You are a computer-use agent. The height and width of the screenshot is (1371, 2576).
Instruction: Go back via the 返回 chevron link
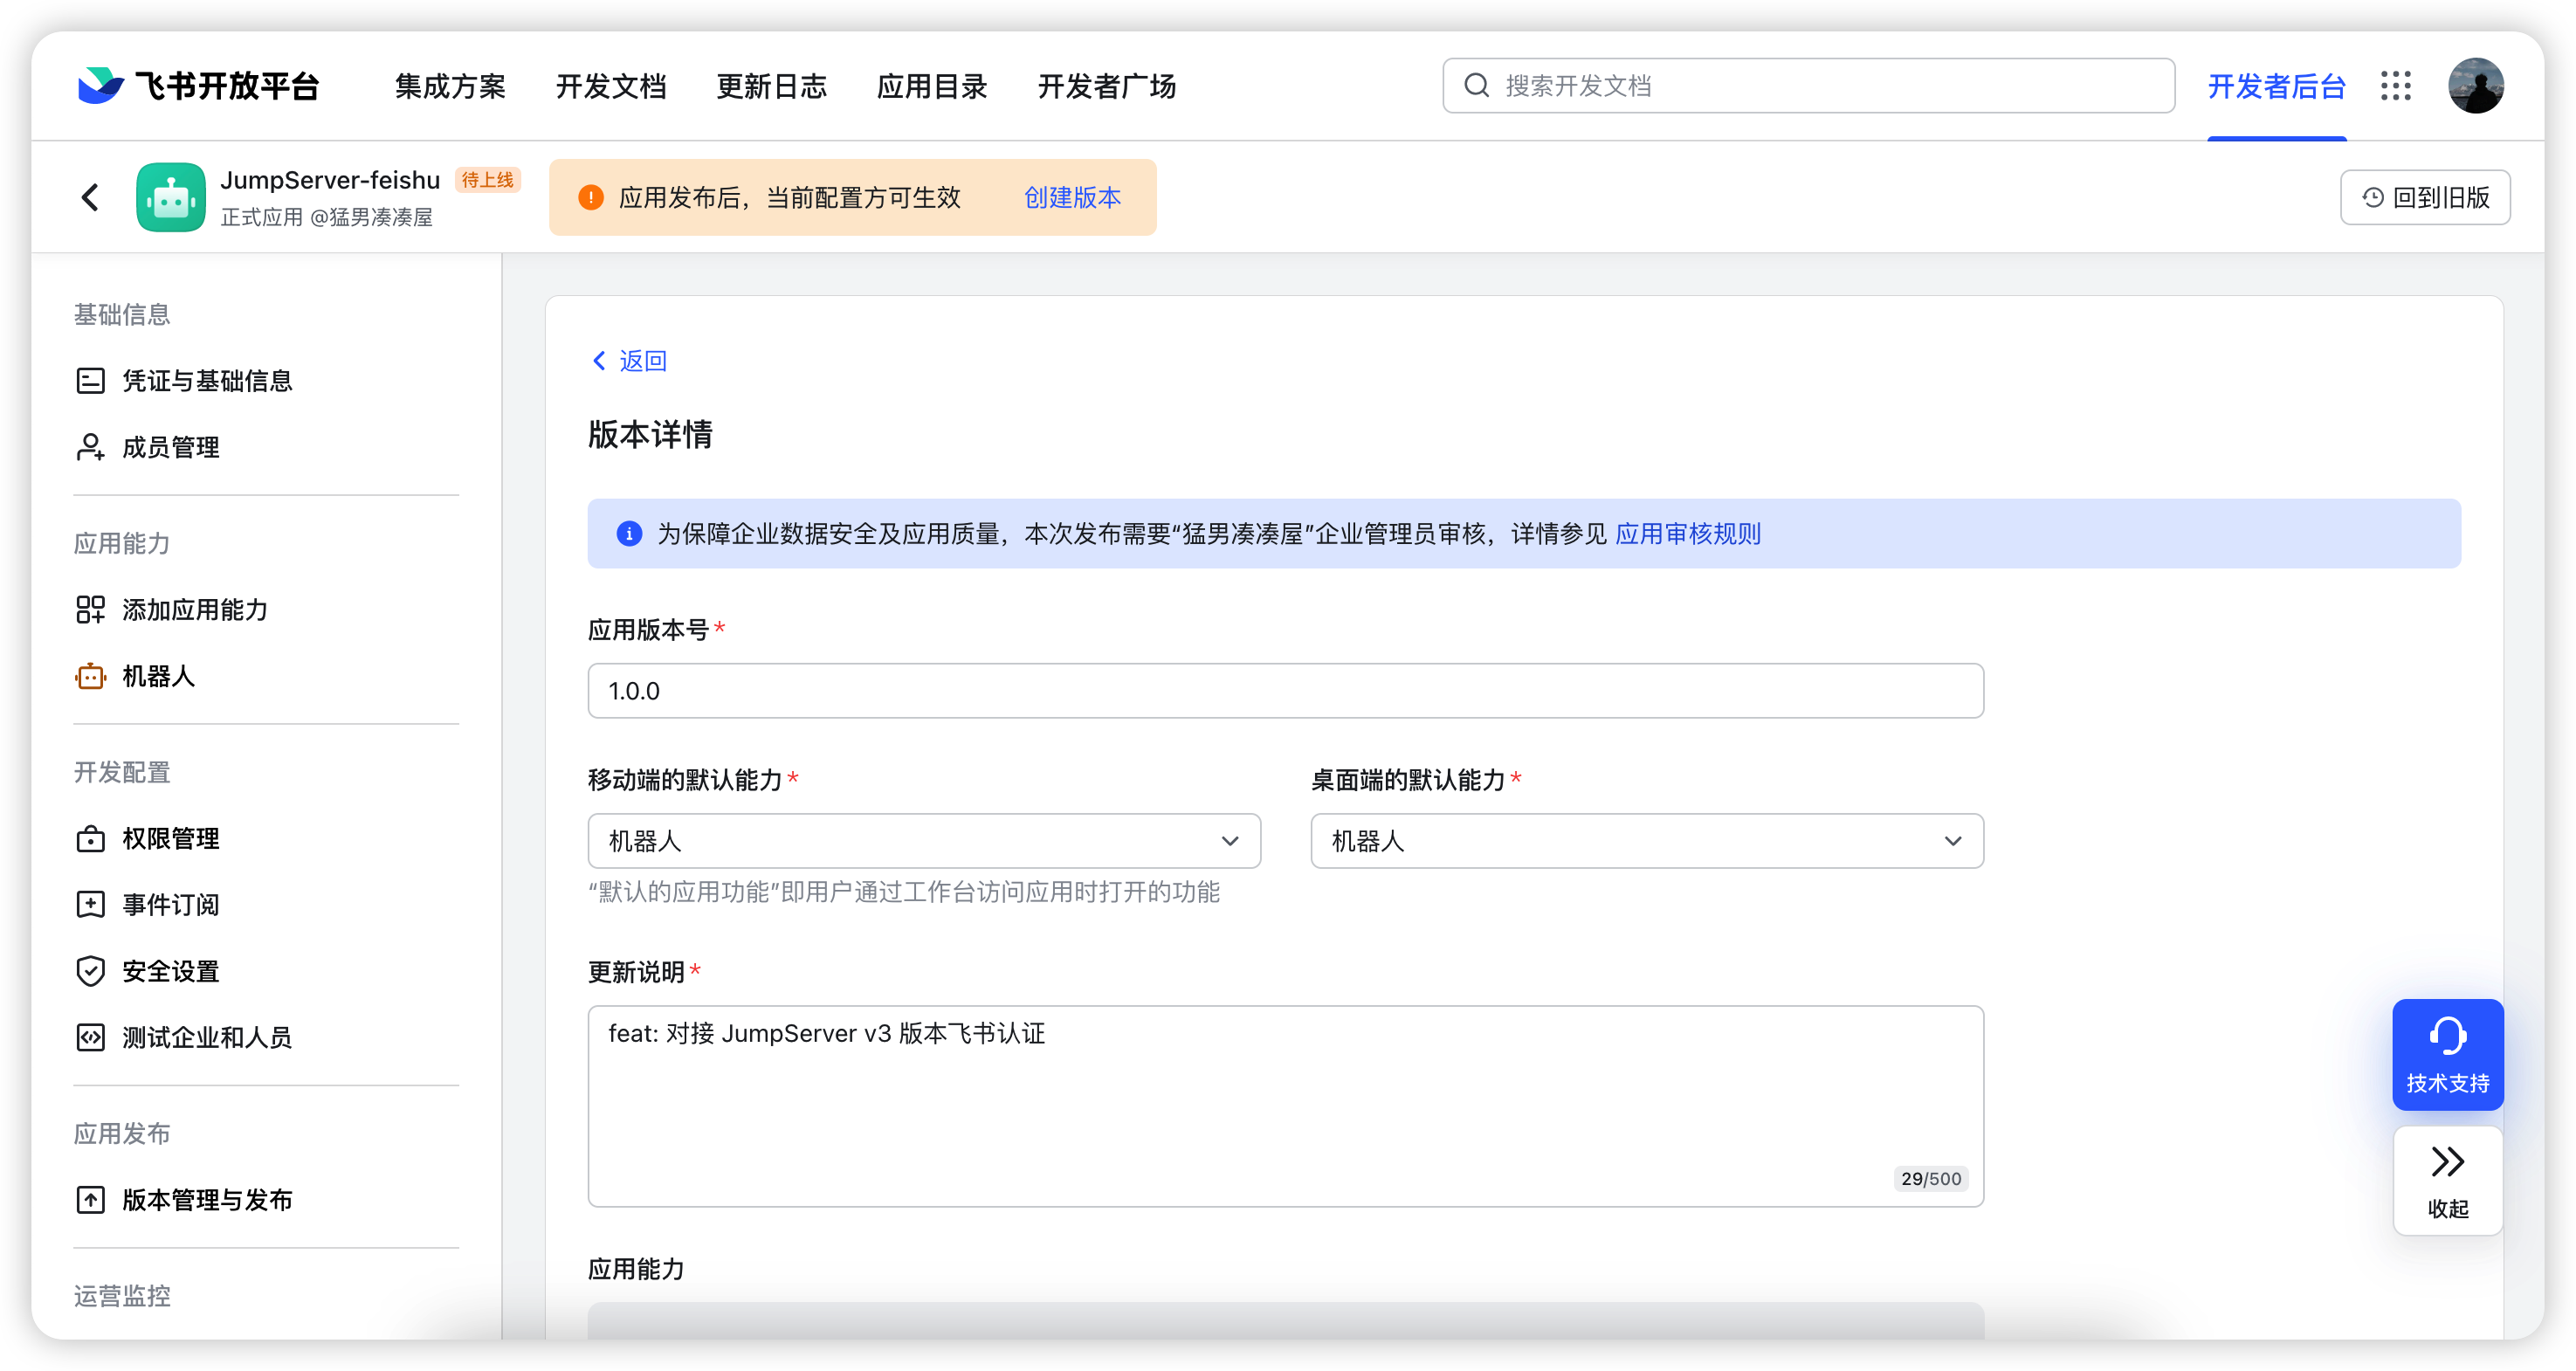[629, 361]
